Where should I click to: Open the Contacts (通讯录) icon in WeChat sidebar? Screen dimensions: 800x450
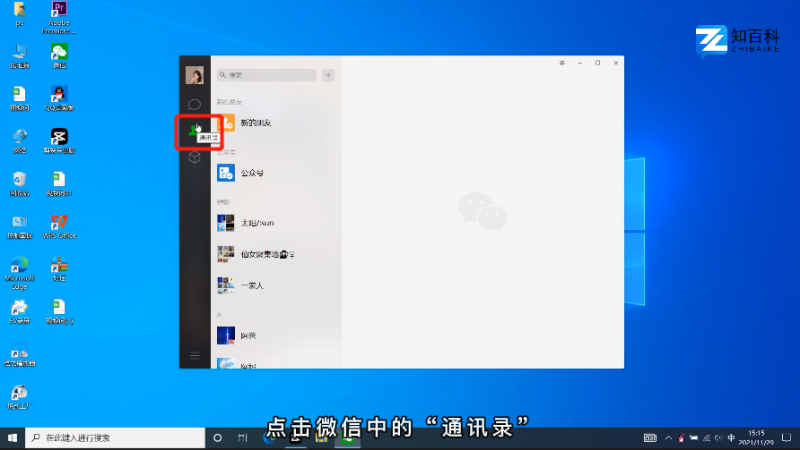pos(194,131)
